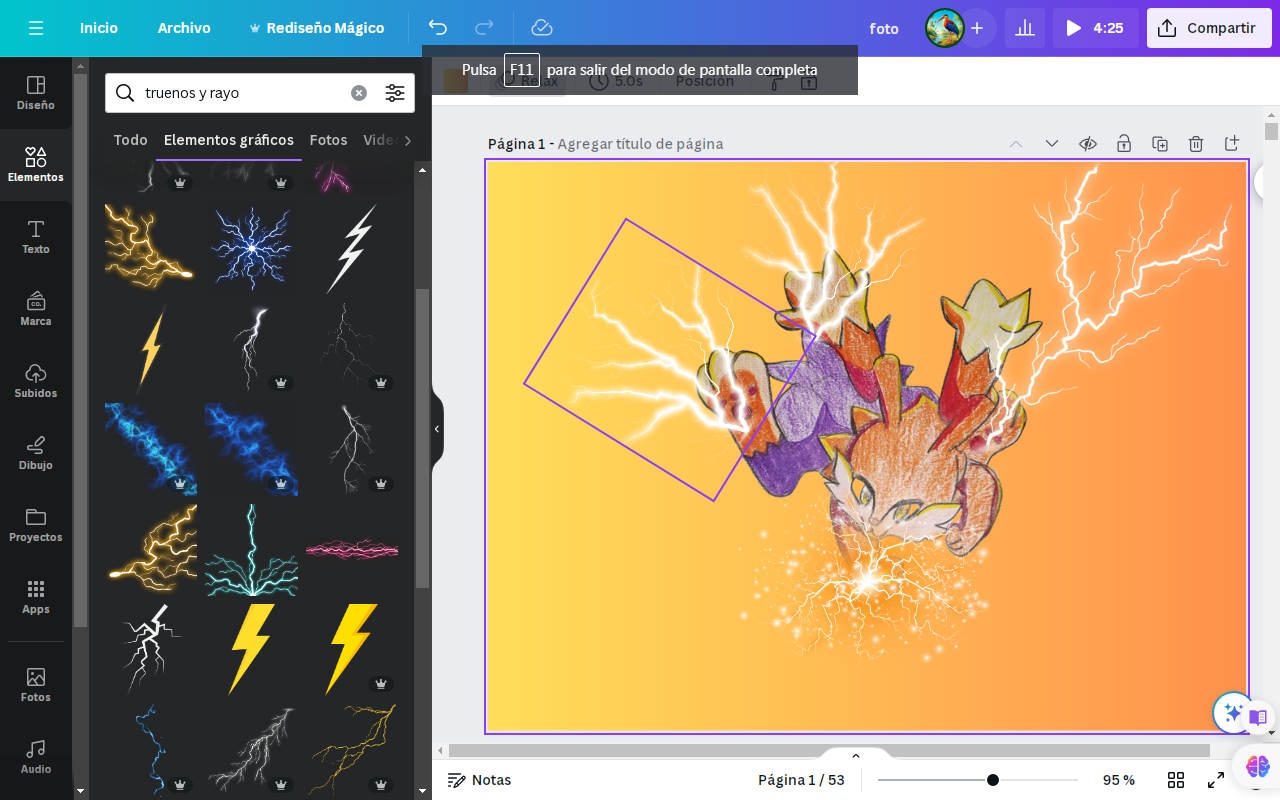The width and height of the screenshot is (1280, 800).
Task: Delete page 1 with trash icon
Action: pos(1196,144)
